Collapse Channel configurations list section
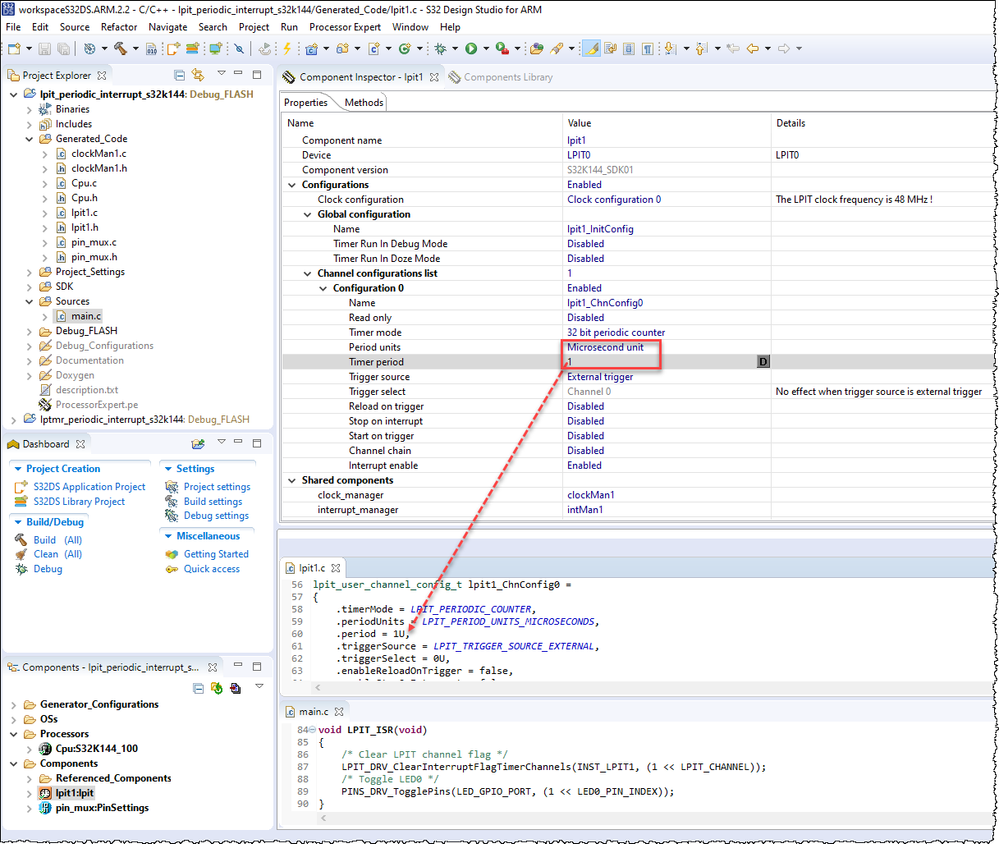 308,273
